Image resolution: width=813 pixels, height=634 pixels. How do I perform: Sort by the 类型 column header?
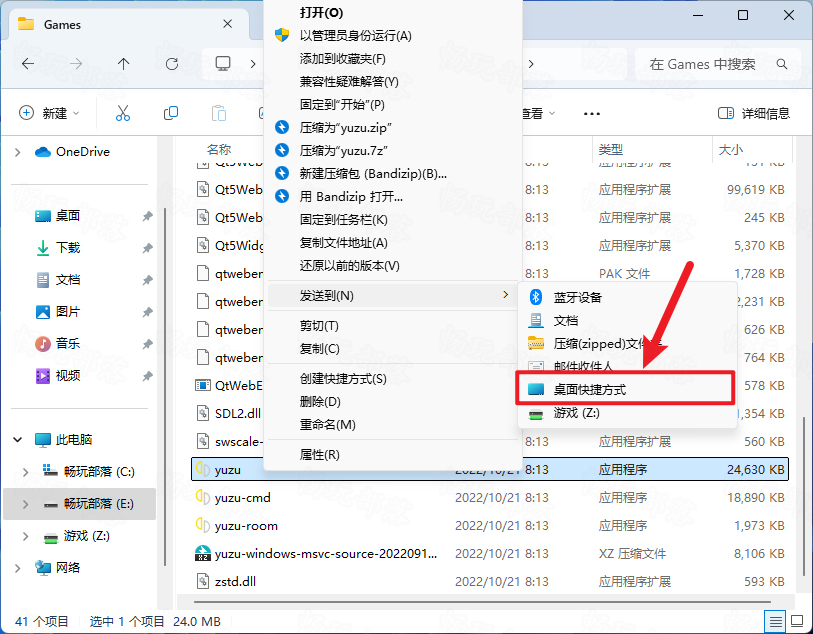pos(610,150)
